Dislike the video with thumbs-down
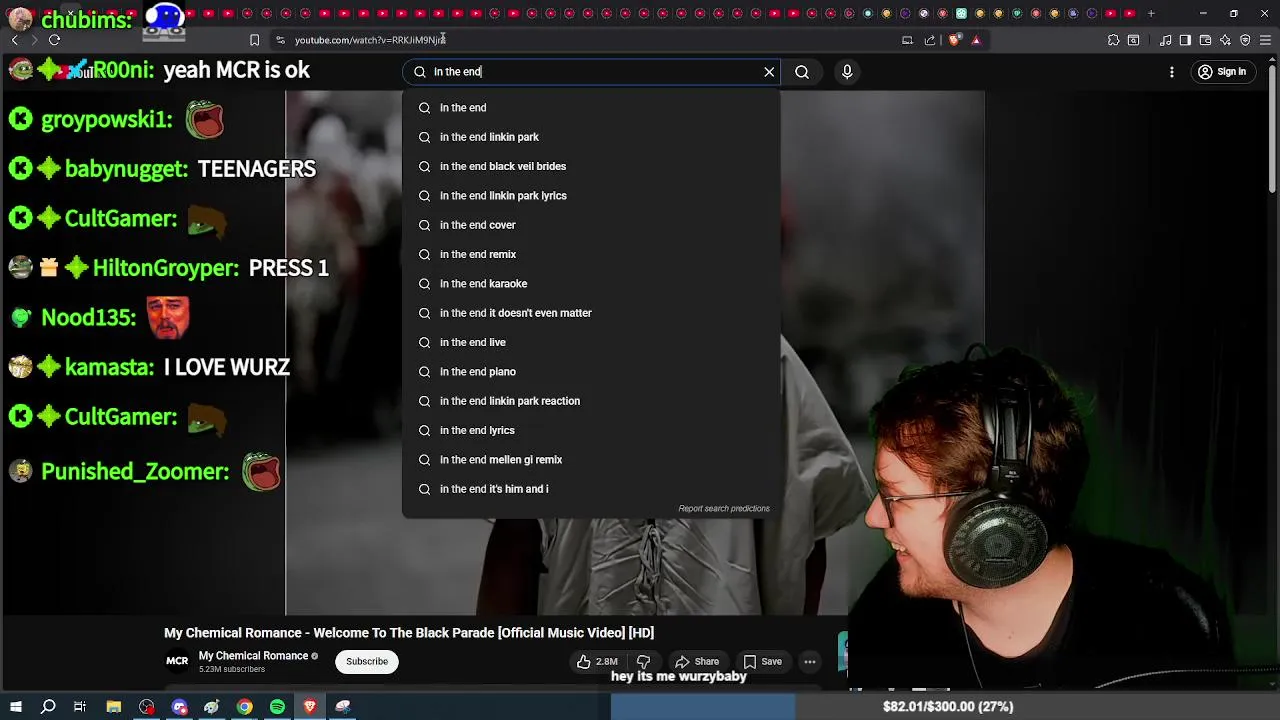 click(x=644, y=661)
